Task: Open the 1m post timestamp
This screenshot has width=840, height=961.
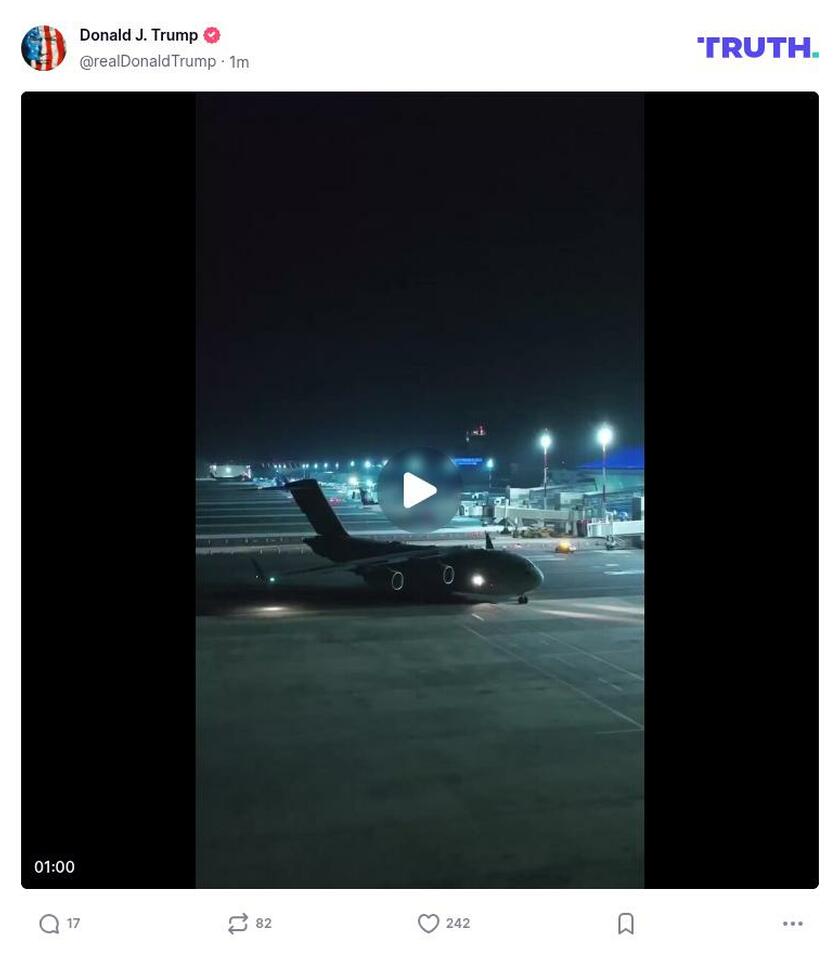Action: [239, 63]
